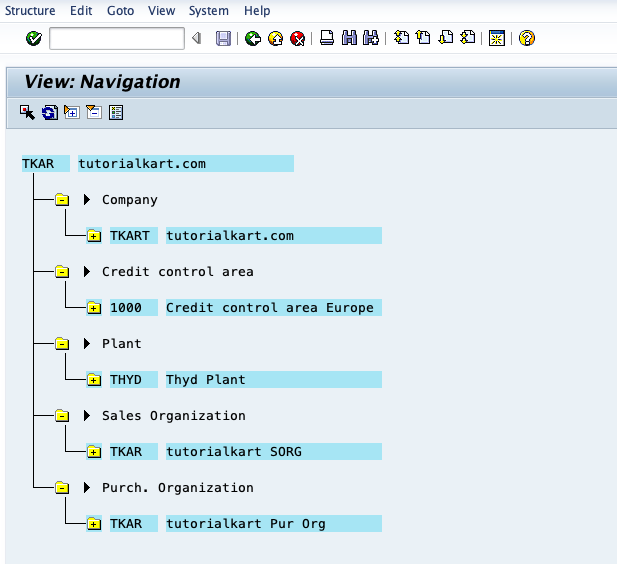Click the Refresh structure icon
617x564 pixels.
50,113
